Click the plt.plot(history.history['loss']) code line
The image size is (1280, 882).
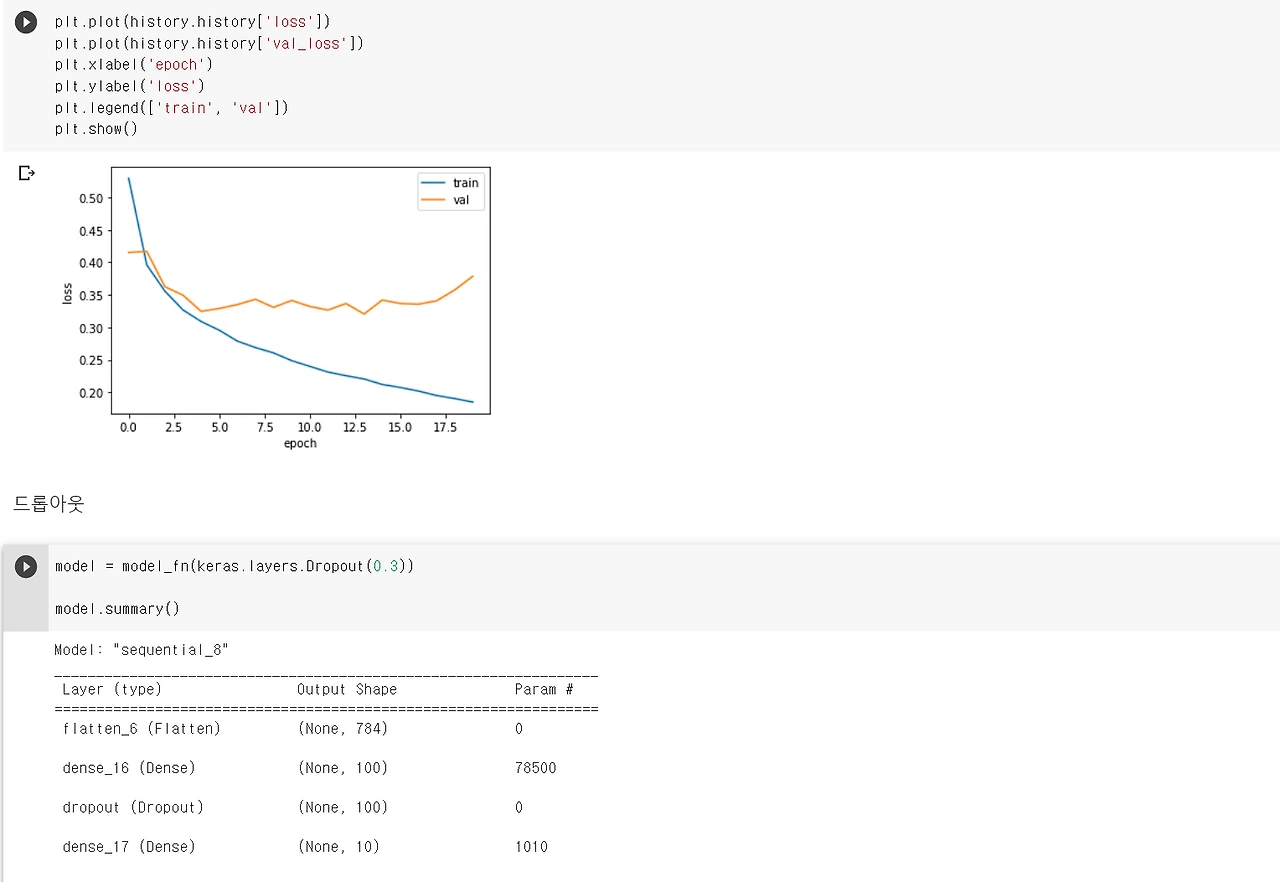(193, 21)
